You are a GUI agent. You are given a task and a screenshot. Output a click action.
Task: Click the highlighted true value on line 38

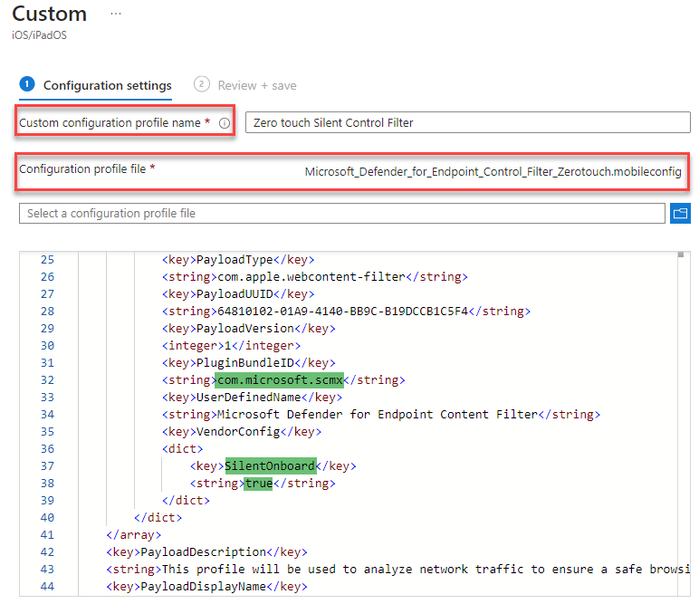coord(259,483)
